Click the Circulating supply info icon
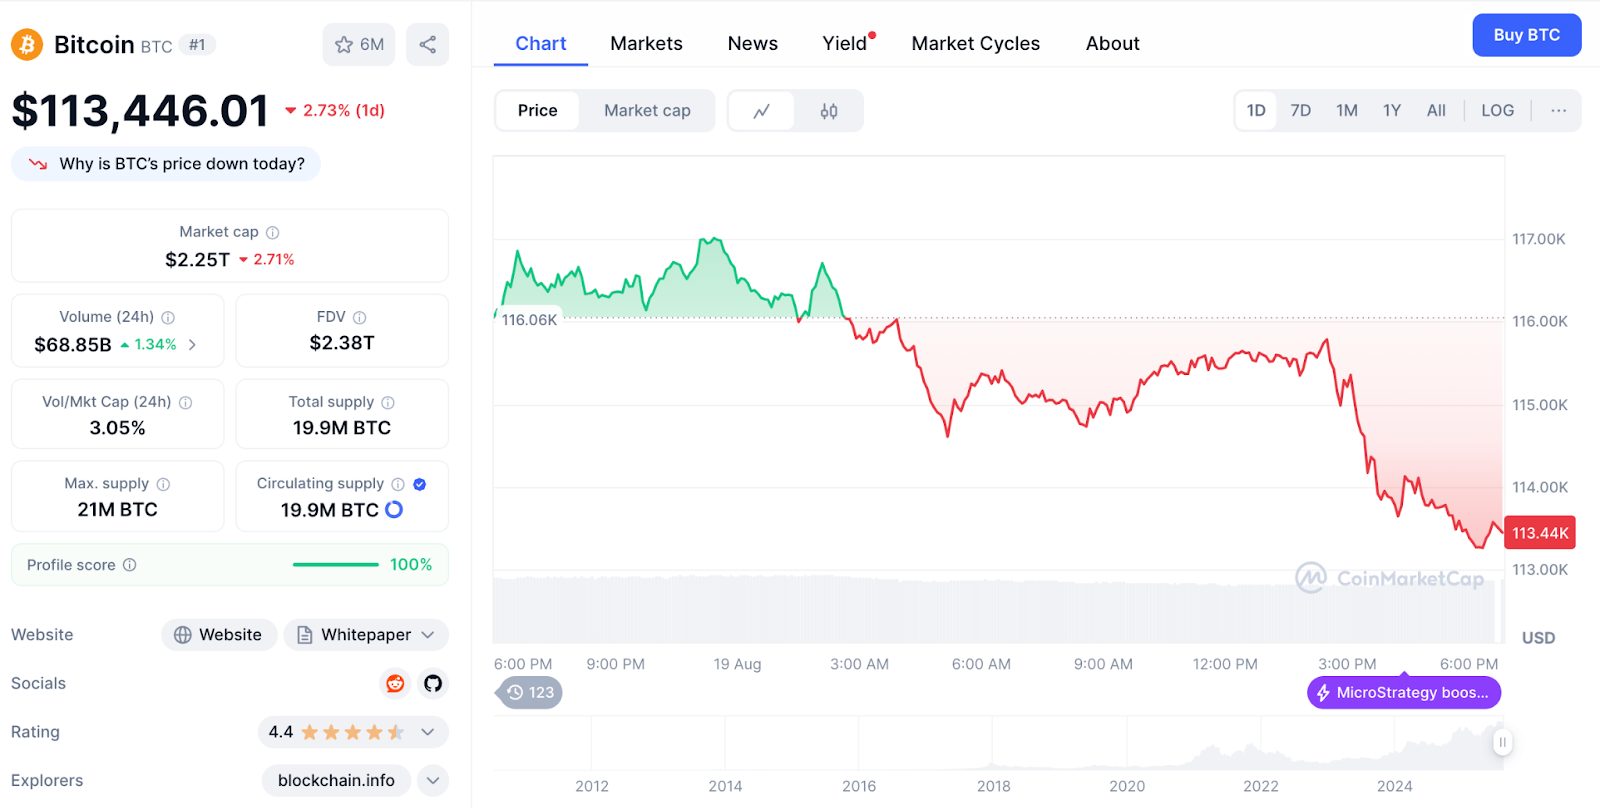 point(398,484)
